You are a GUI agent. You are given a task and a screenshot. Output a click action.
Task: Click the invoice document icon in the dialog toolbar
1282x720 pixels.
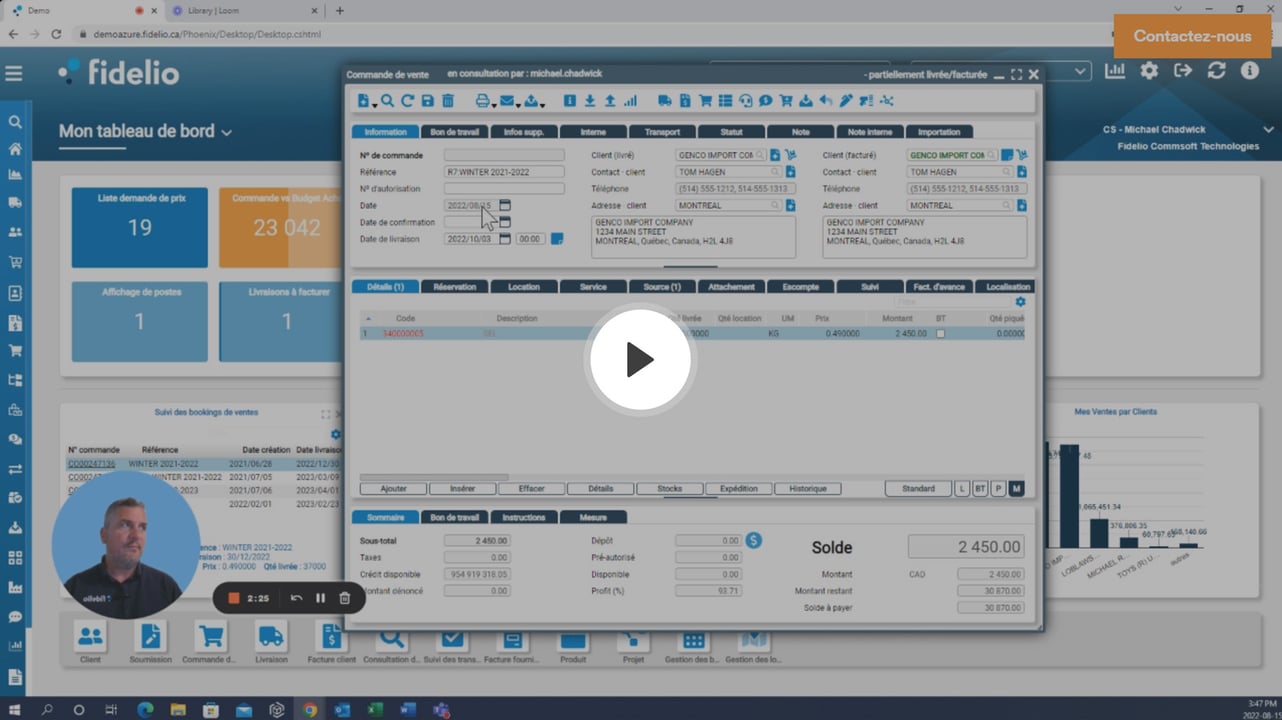point(685,101)
